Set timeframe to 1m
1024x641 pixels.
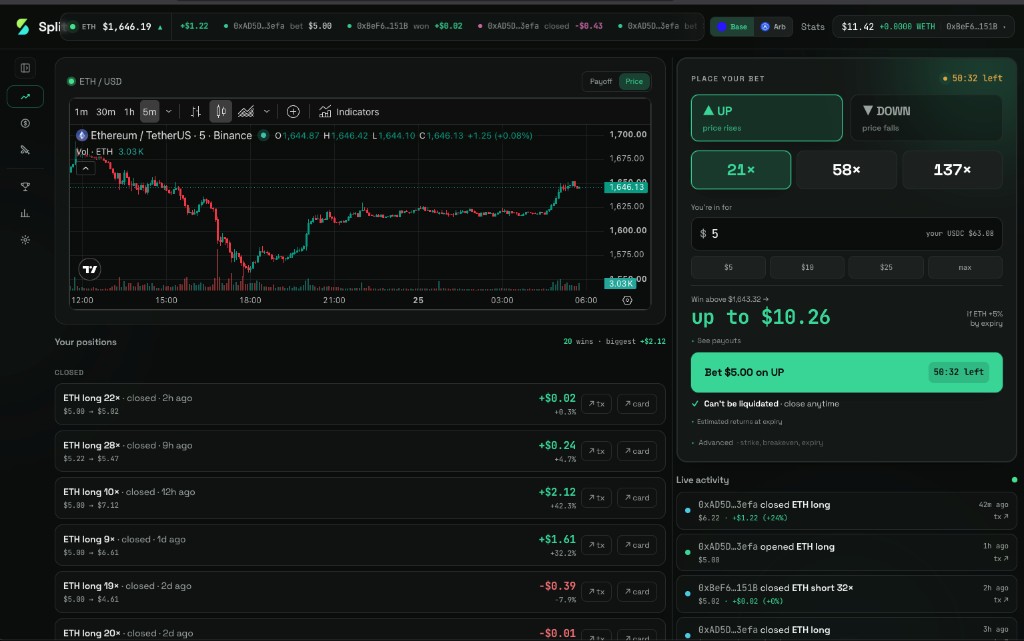(81, 112)
